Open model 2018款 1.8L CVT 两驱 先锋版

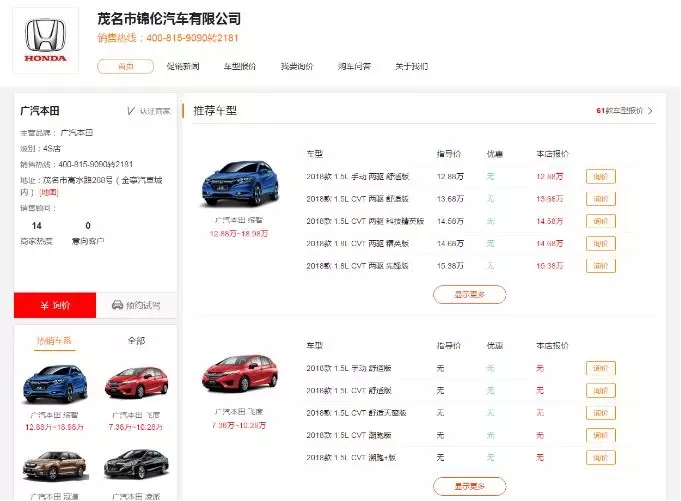(357, 266)
